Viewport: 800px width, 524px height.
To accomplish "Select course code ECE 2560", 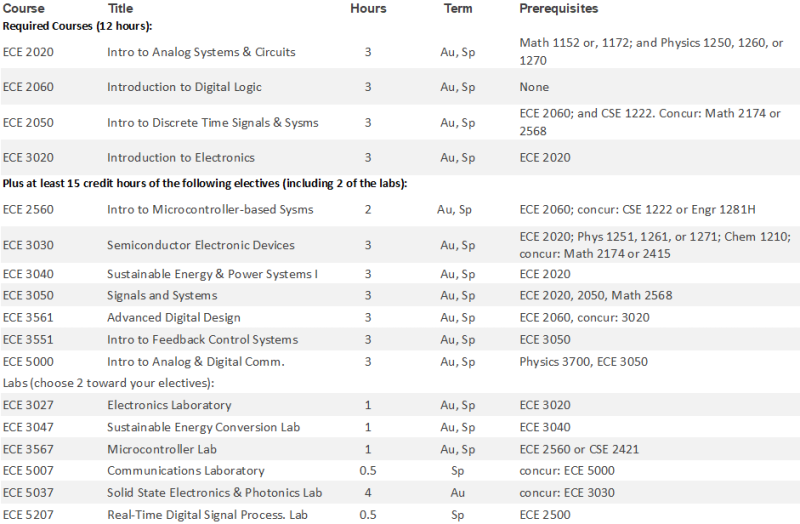I will coord(28,210).
